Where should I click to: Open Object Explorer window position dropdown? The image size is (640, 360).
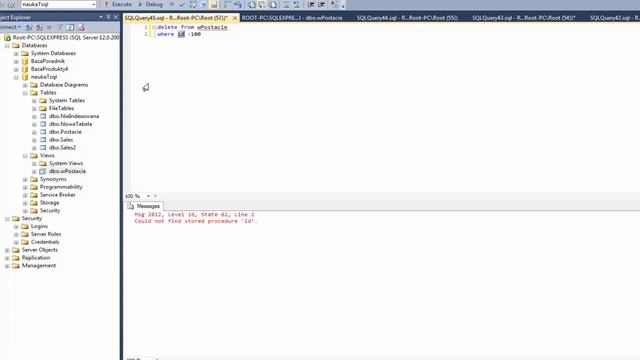click(101, 17)
